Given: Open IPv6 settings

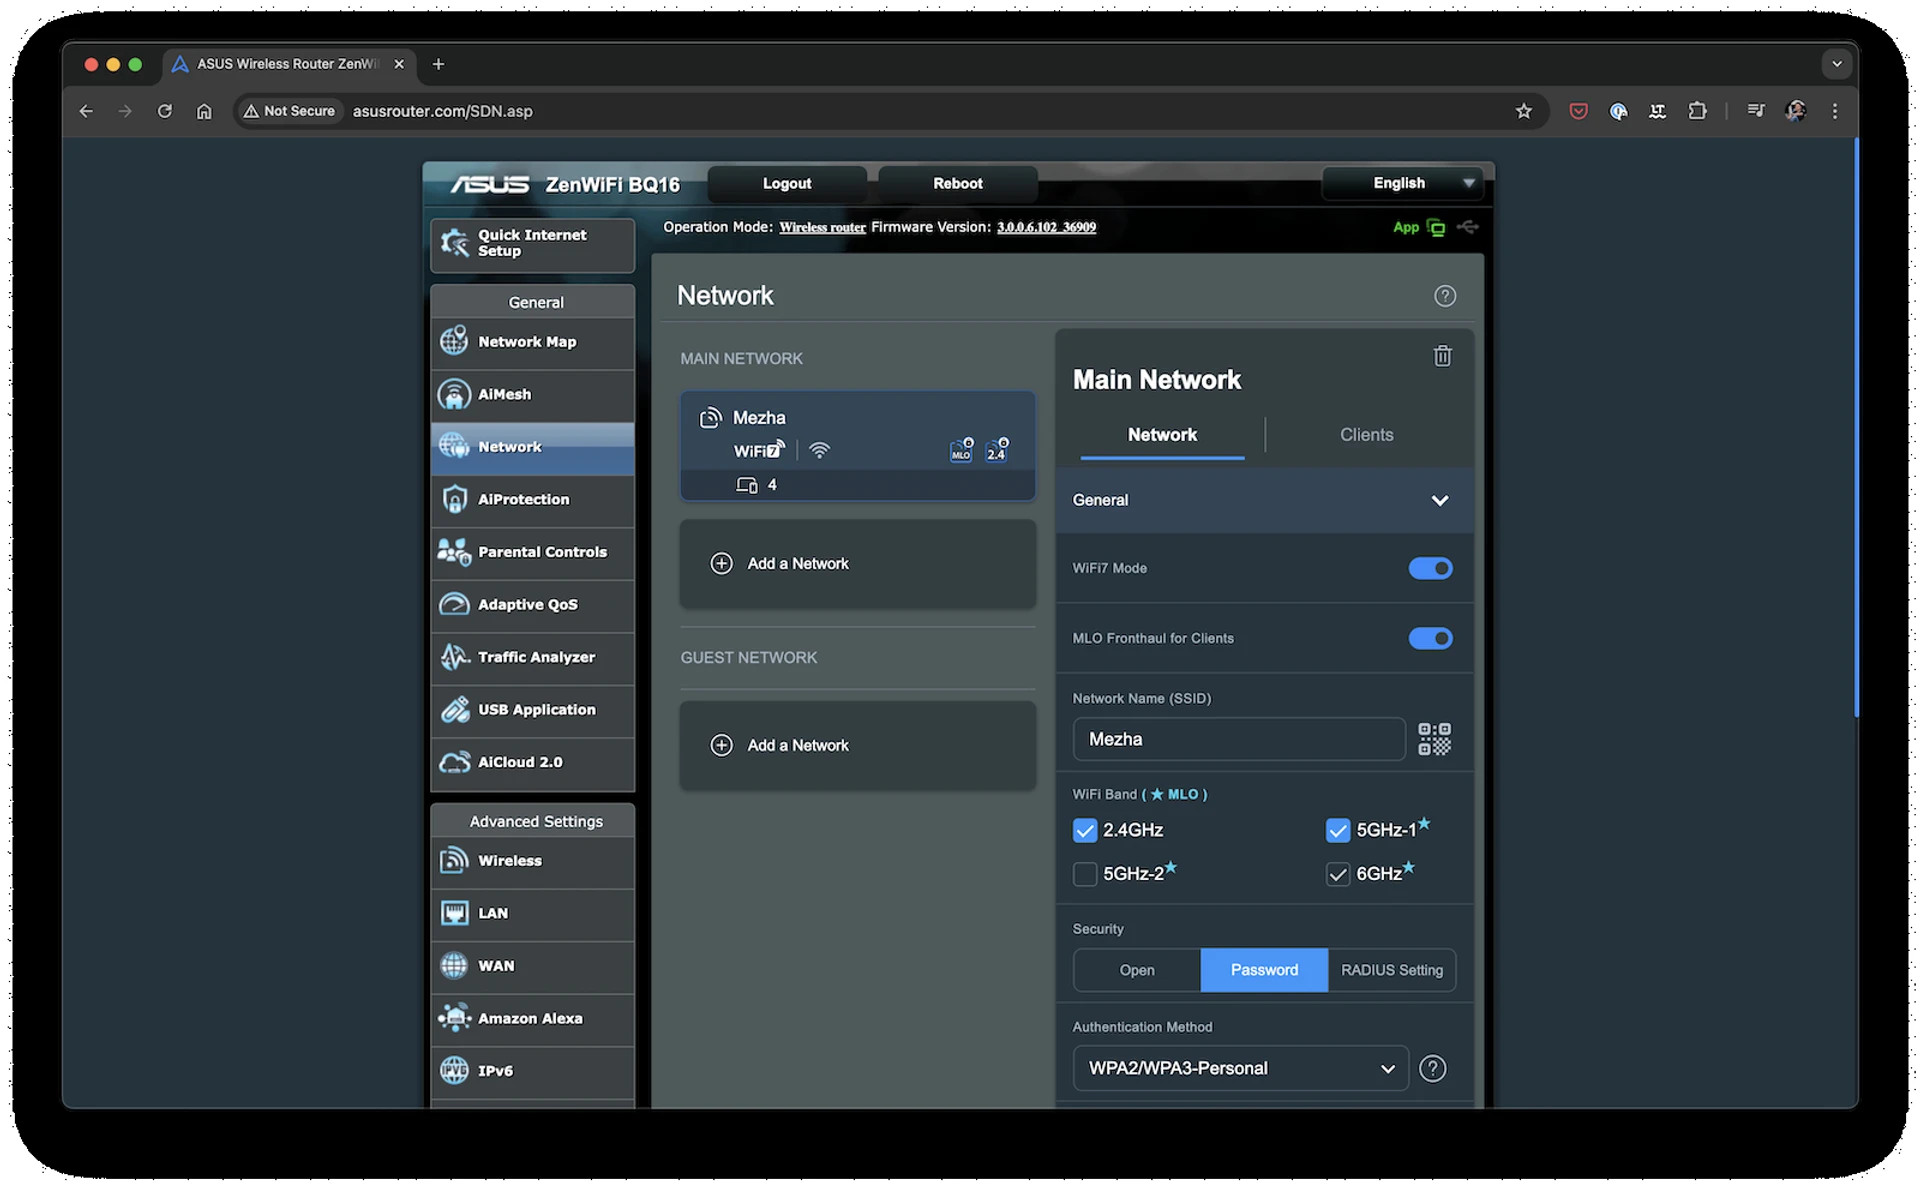Looking at the screenshot, I should pos(532,1071).
